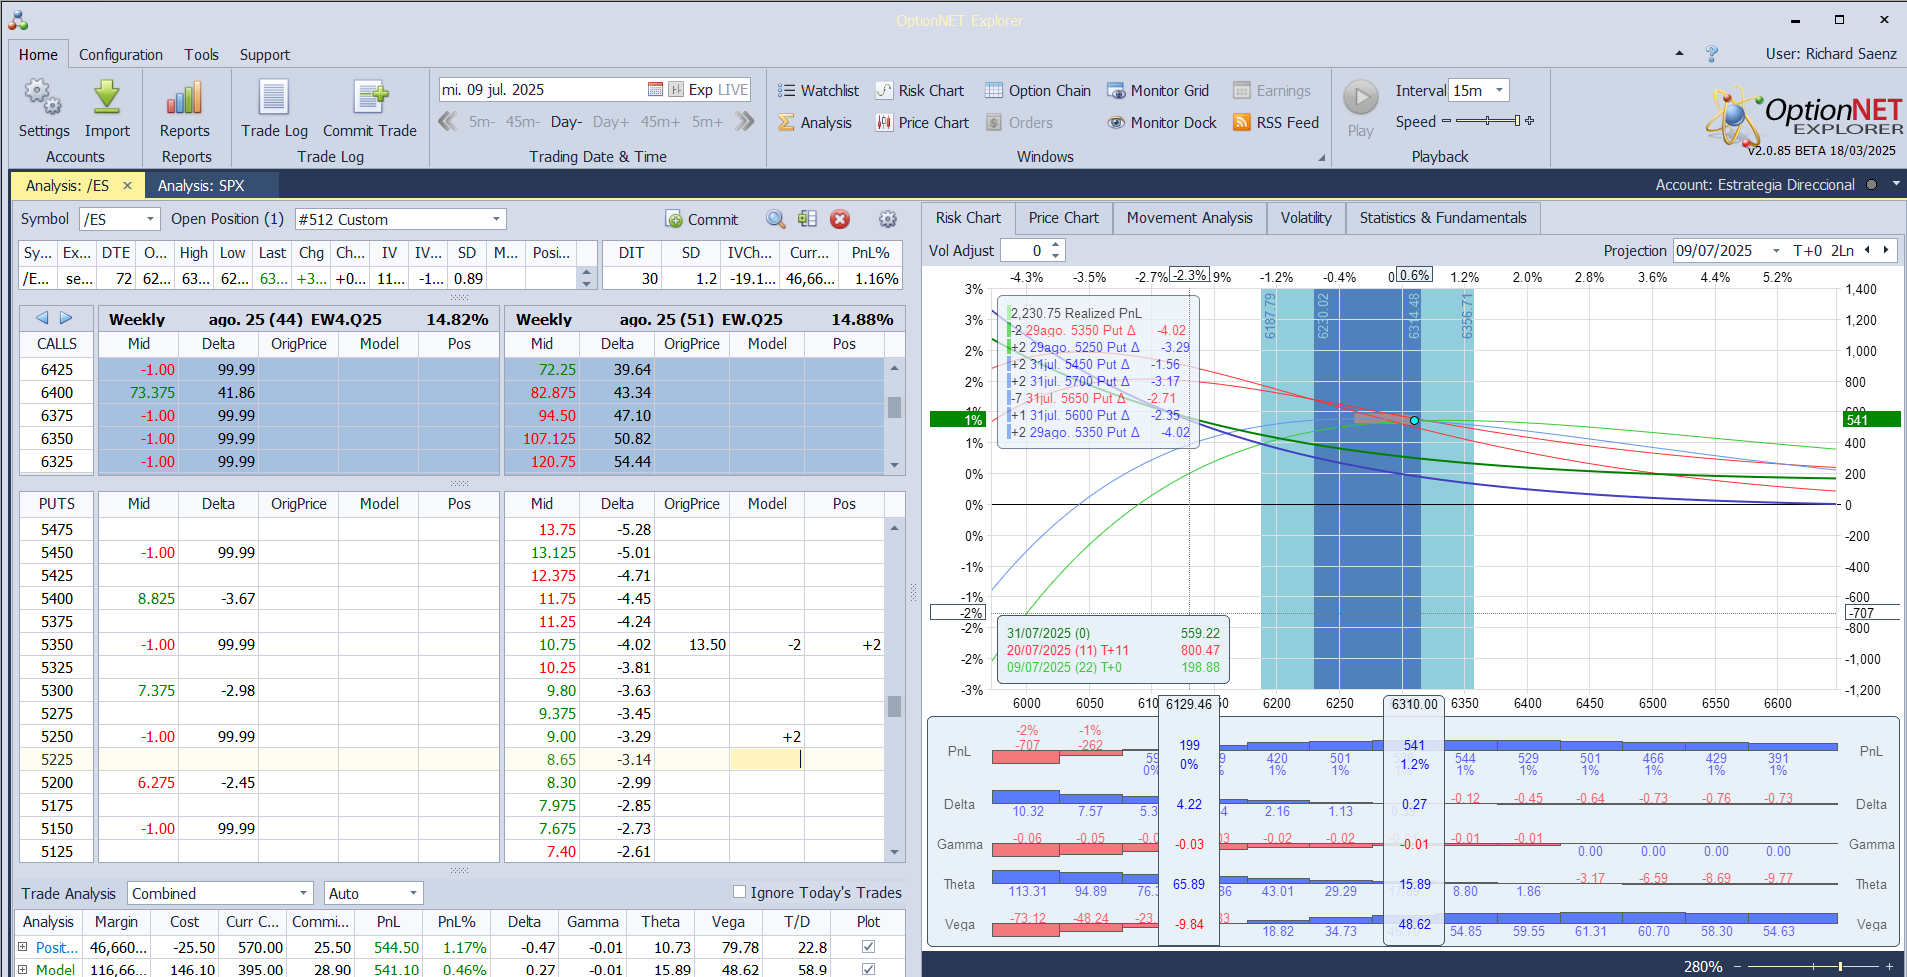This screenshot has width=1907, height=977.
Task: Open the Tools ribbon tab
Action: pyautogui.click(x=201, y=55)
